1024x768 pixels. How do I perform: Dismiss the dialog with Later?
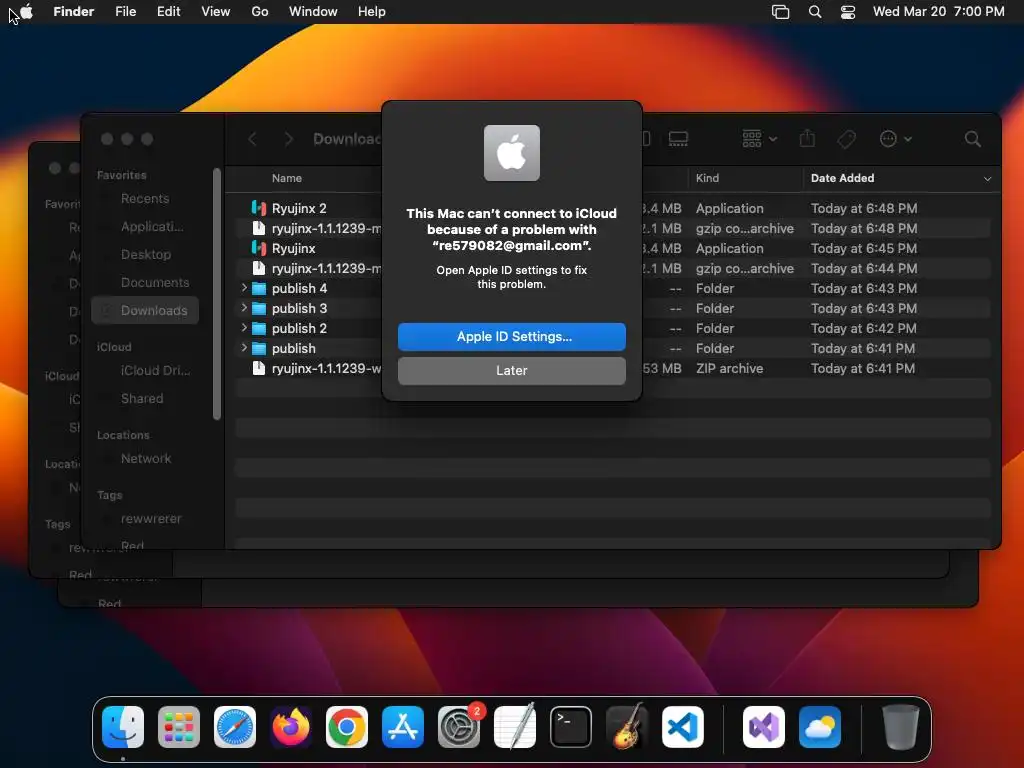click(x=512, y=370)
